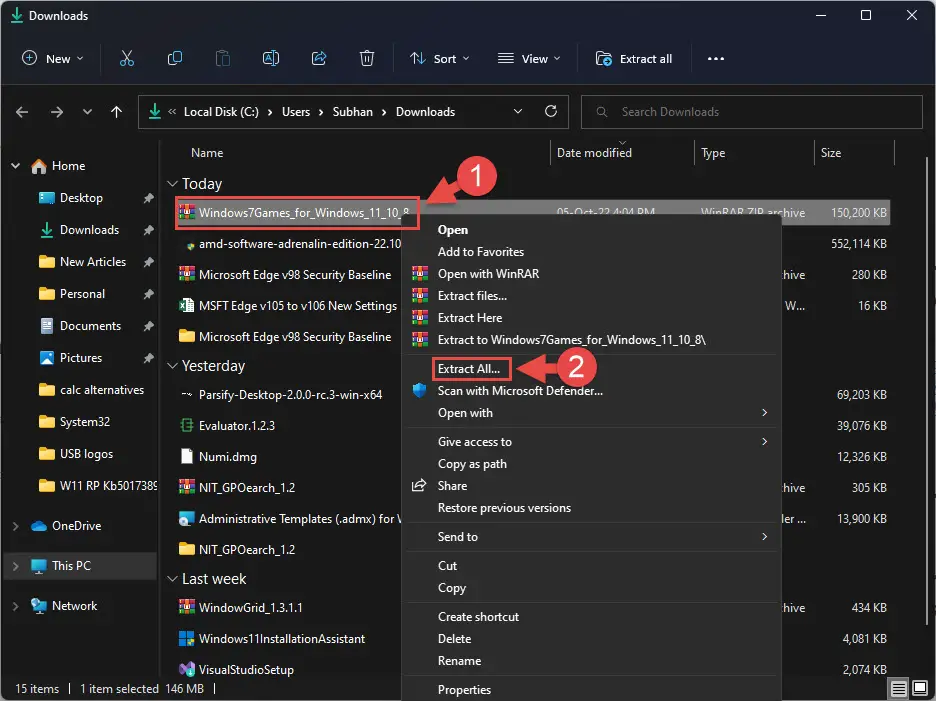Image resolution: width=936 pixels, height=701 pixels.
Task: Sort by the Name column header
Action: tap(207, 153)
